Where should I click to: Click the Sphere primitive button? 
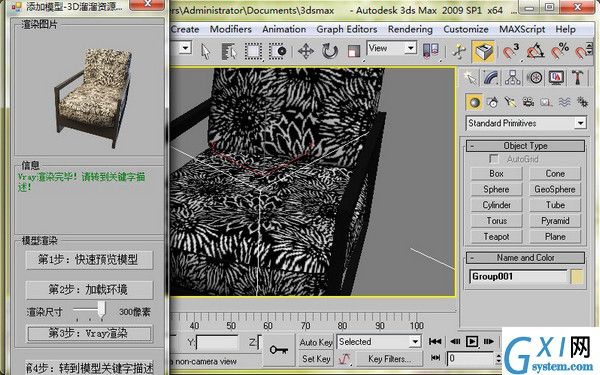[x=496, y=189]
